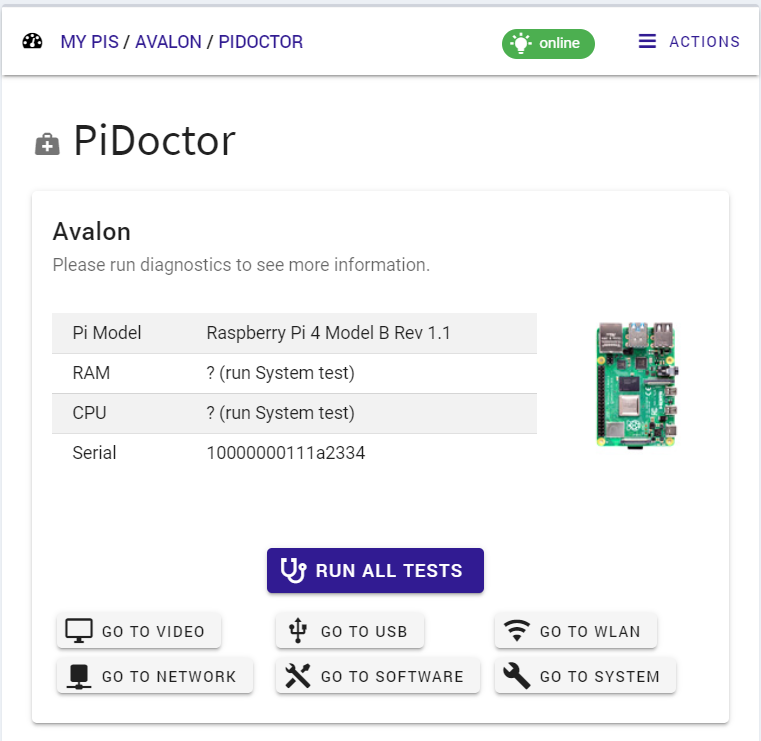Image resolution: width=761 pixels, height=741 pixels.
Task: Click the Raspberry Pi board thumbnail
Action: coord(637,384)
